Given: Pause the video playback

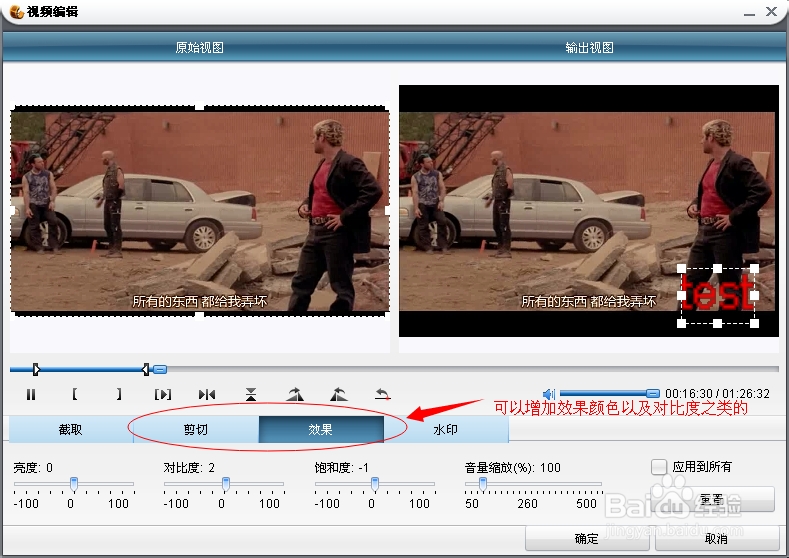Looking at the screenshot, I should tap(31, 394).
